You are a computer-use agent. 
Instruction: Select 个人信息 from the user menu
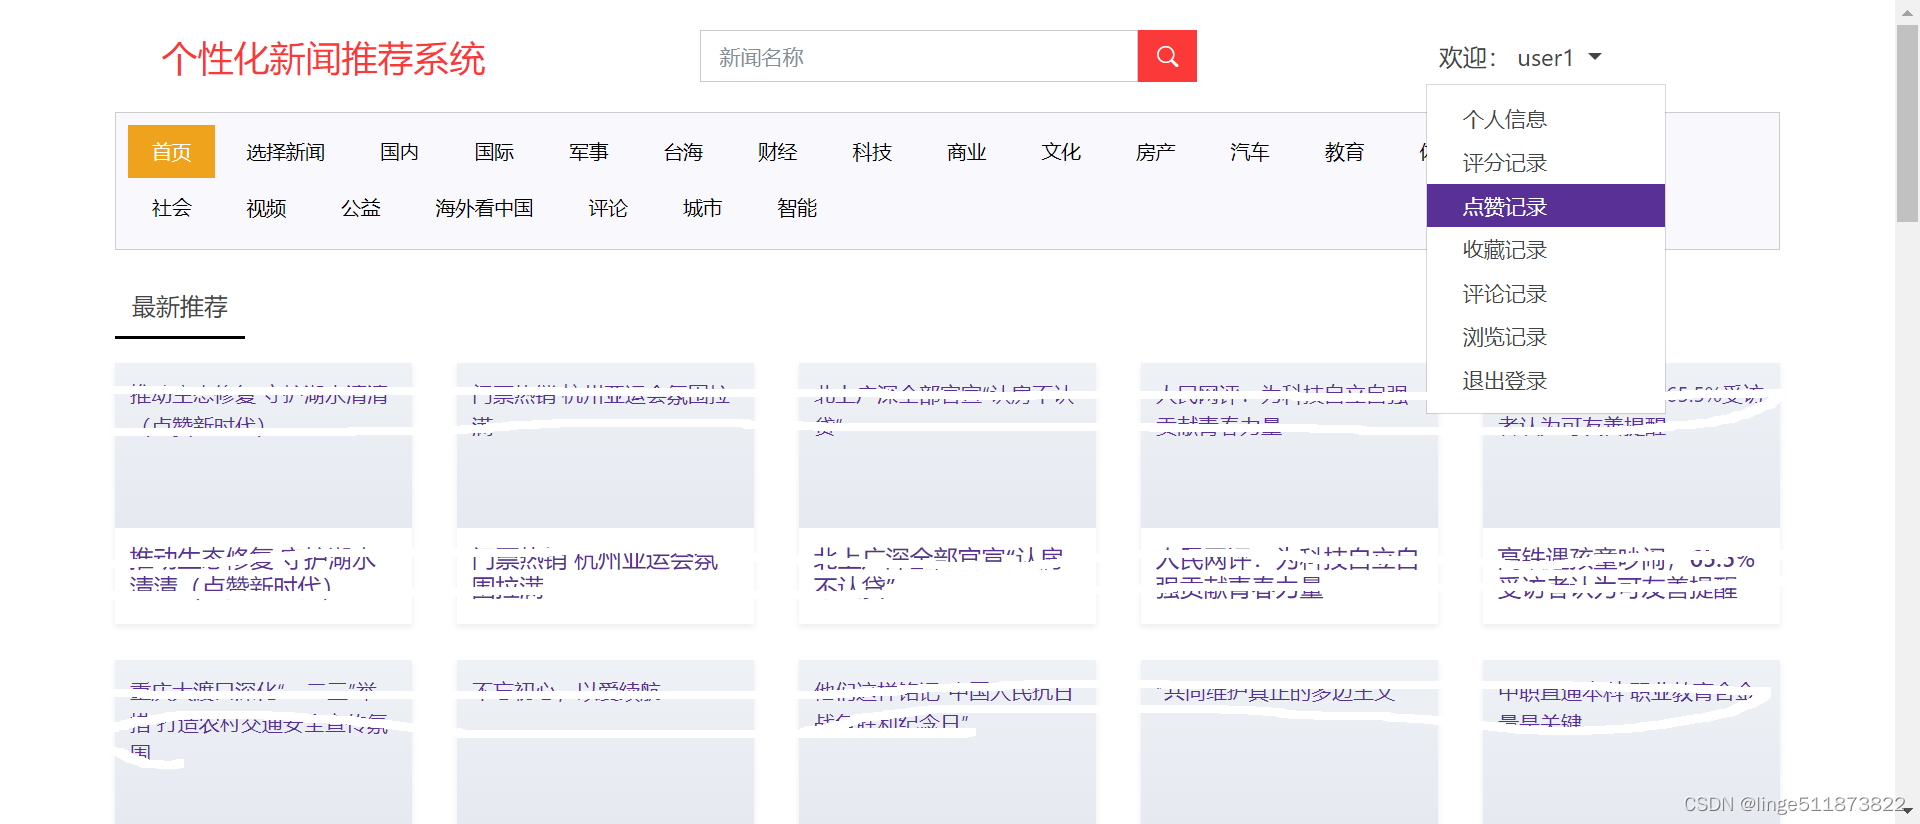(1546, 120)
